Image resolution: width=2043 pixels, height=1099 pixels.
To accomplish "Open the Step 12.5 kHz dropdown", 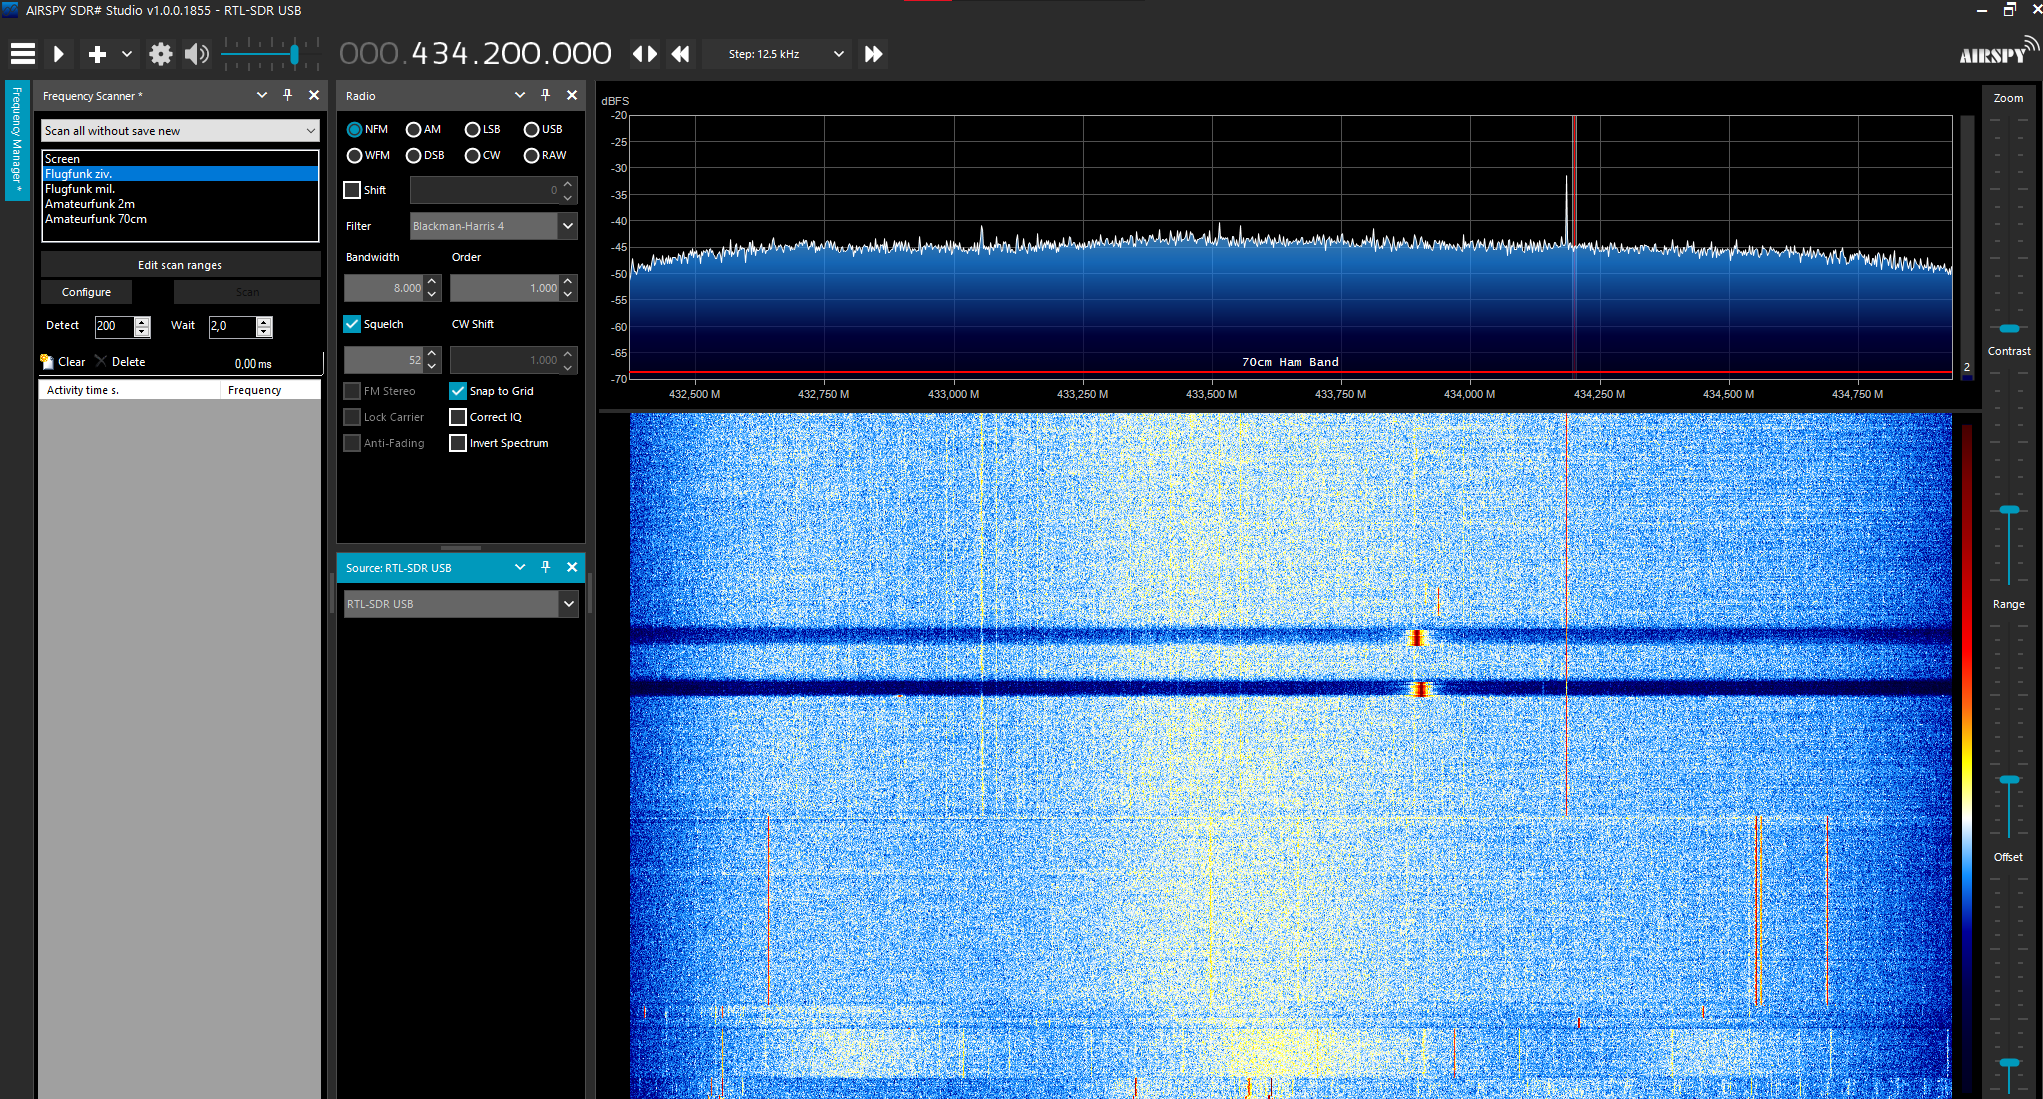I will click(776, 54).
